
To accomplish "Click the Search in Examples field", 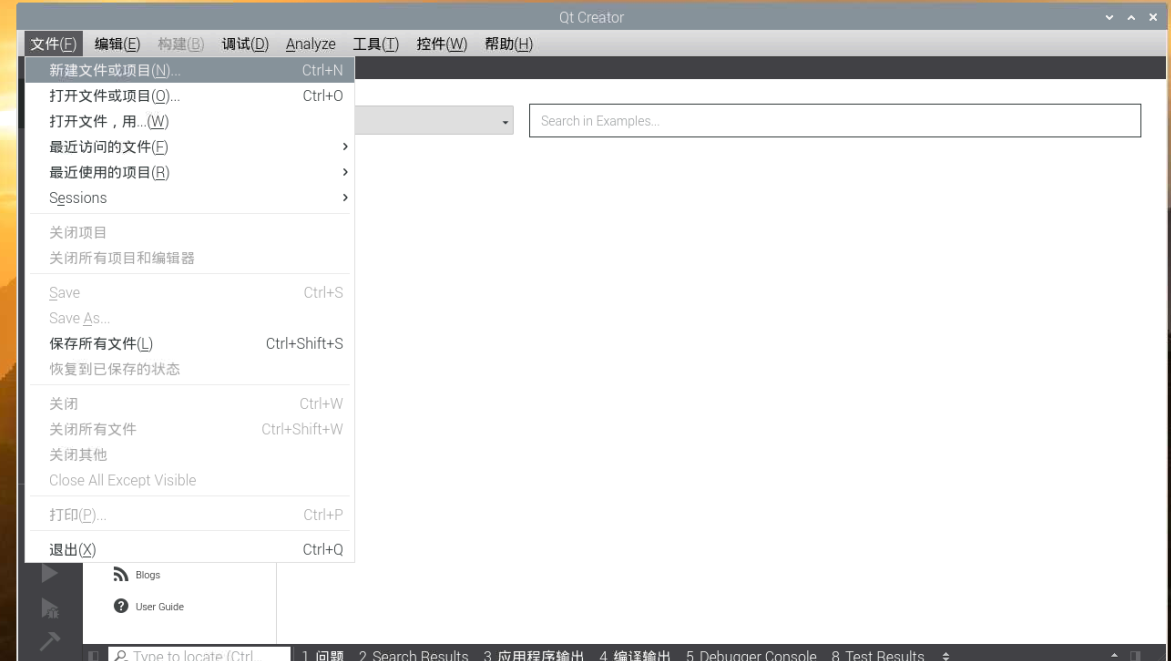I will click(x=835, y=121).
